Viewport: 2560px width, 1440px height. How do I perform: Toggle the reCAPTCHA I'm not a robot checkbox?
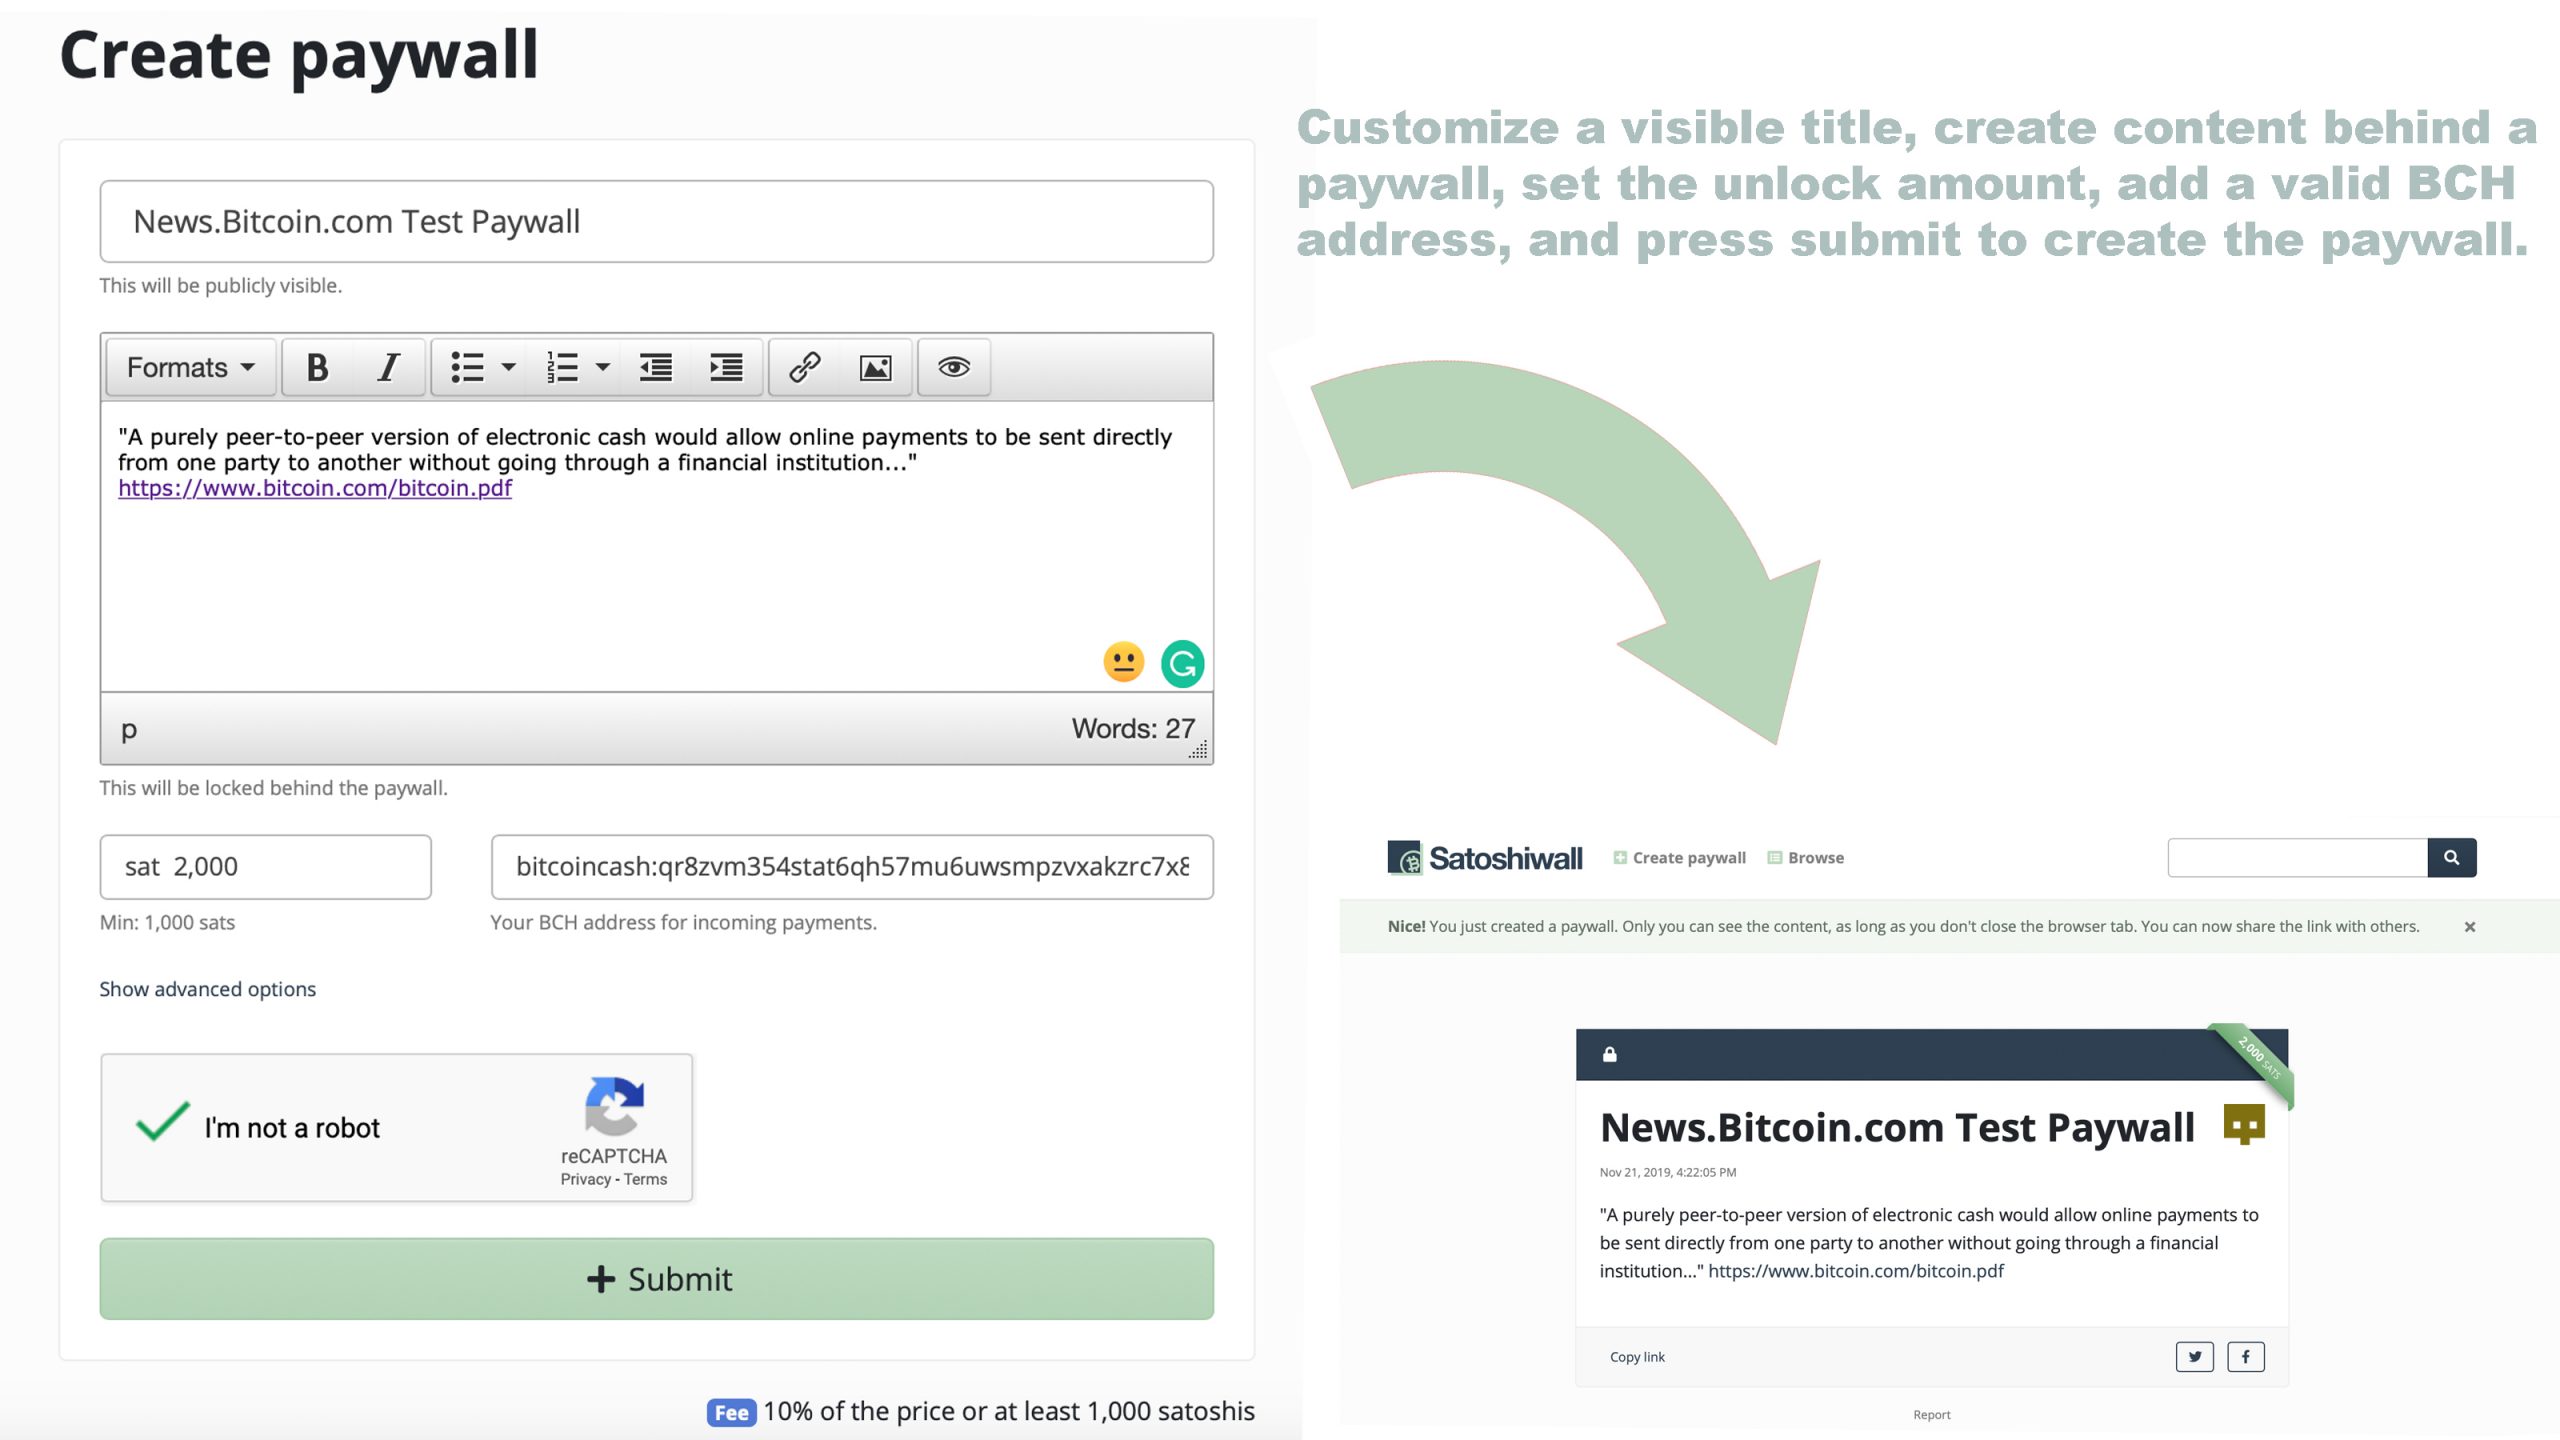(x=160, y=1125)
